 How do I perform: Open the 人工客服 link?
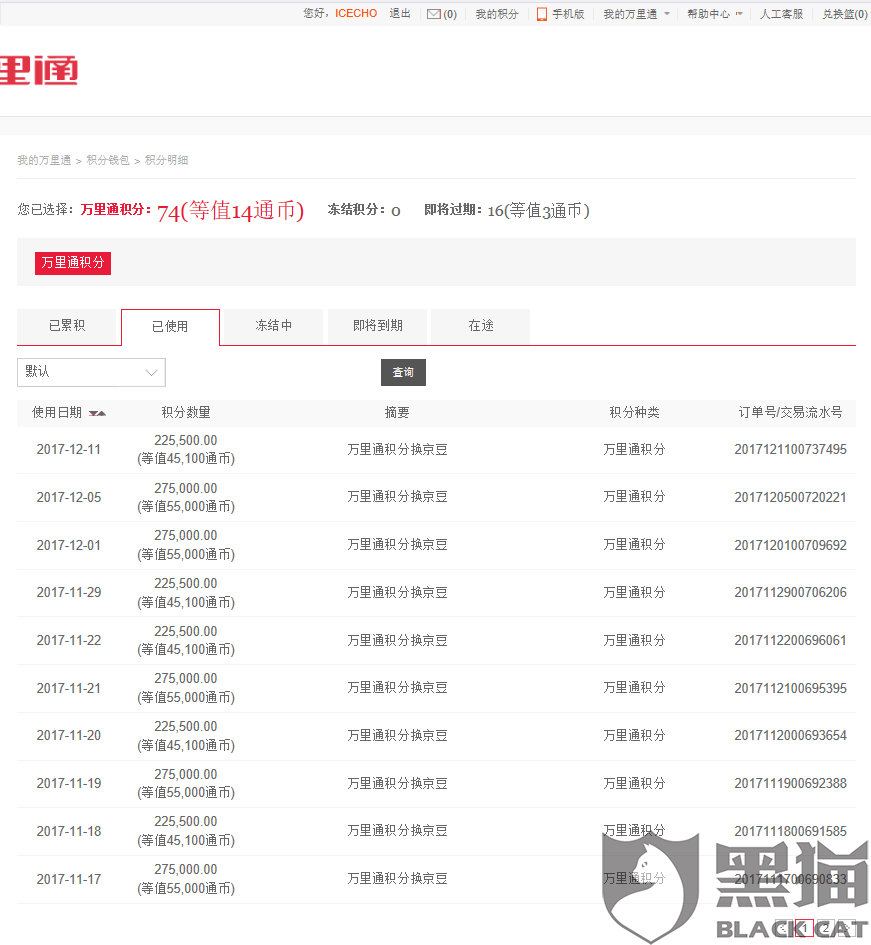[x=781, y=14]
